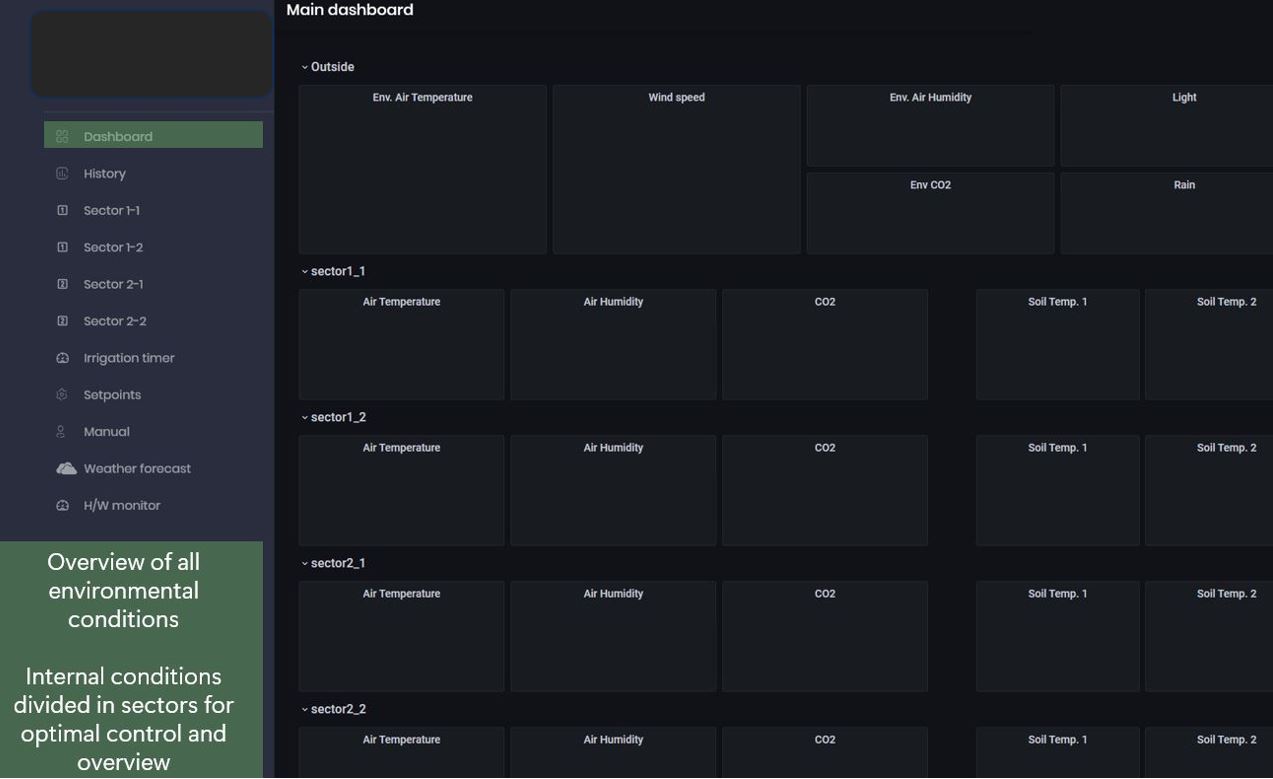Click Air Temperature title in sector2_2
Screen dimensions: 1273x779
coord(402,740)
